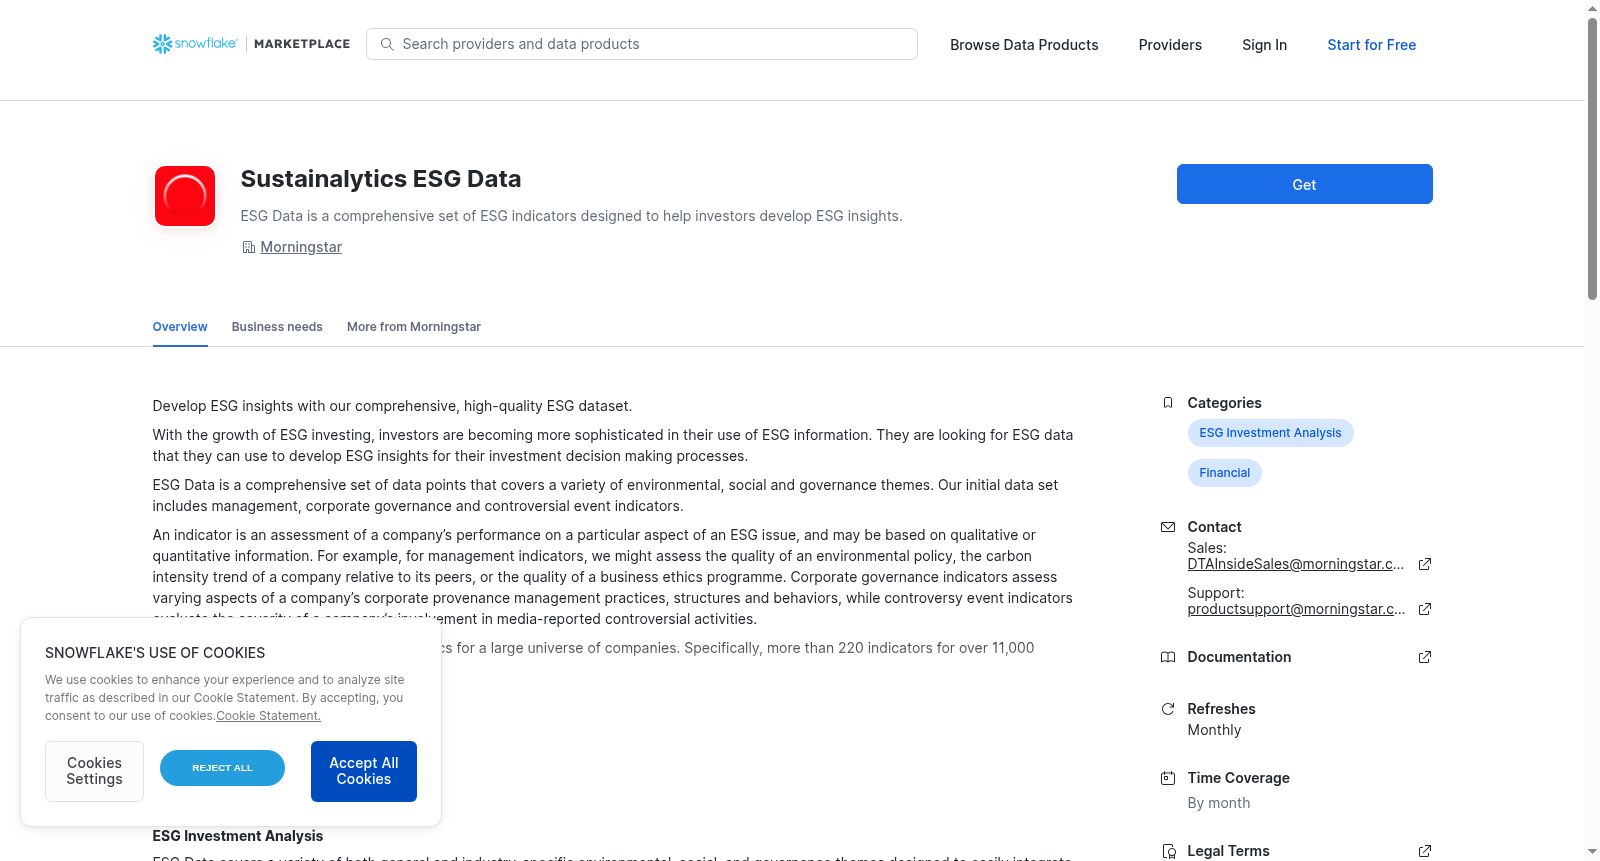Open the Cookie Statement link
This screenshot has width=1600, height=861.
point(269,716)
